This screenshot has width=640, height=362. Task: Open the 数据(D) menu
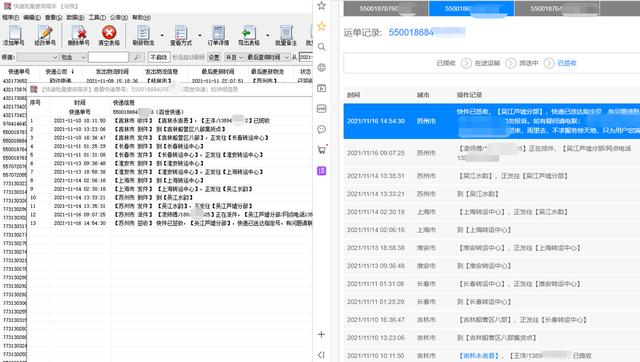[75, 18]
